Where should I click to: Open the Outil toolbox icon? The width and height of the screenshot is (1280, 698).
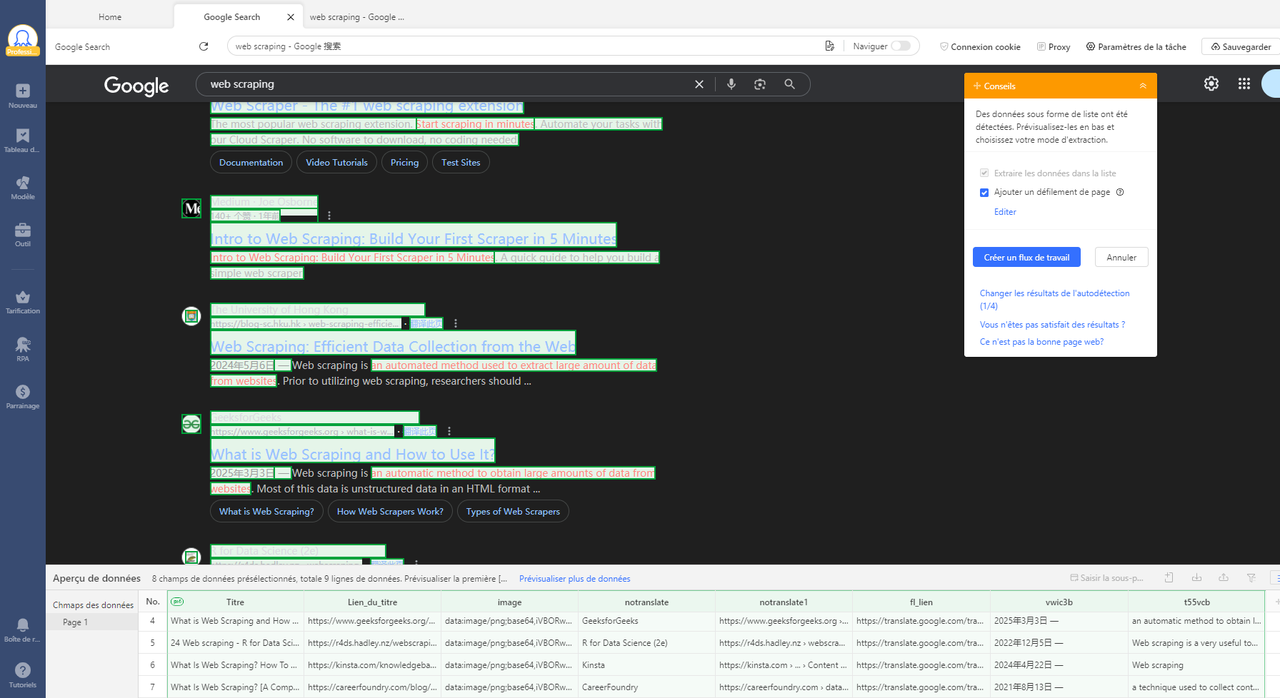point(22,229)
